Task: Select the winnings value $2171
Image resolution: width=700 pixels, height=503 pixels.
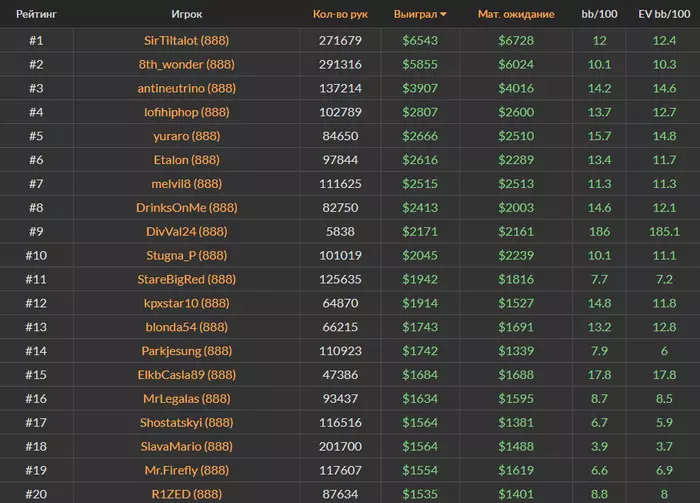Action: click(420, 232)
